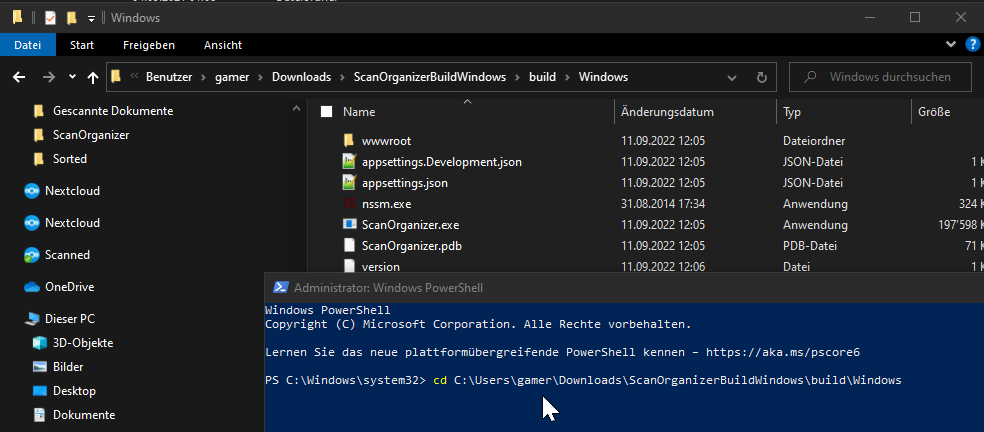
Task: Select the appsettings.json file
Action: [405, 183]
